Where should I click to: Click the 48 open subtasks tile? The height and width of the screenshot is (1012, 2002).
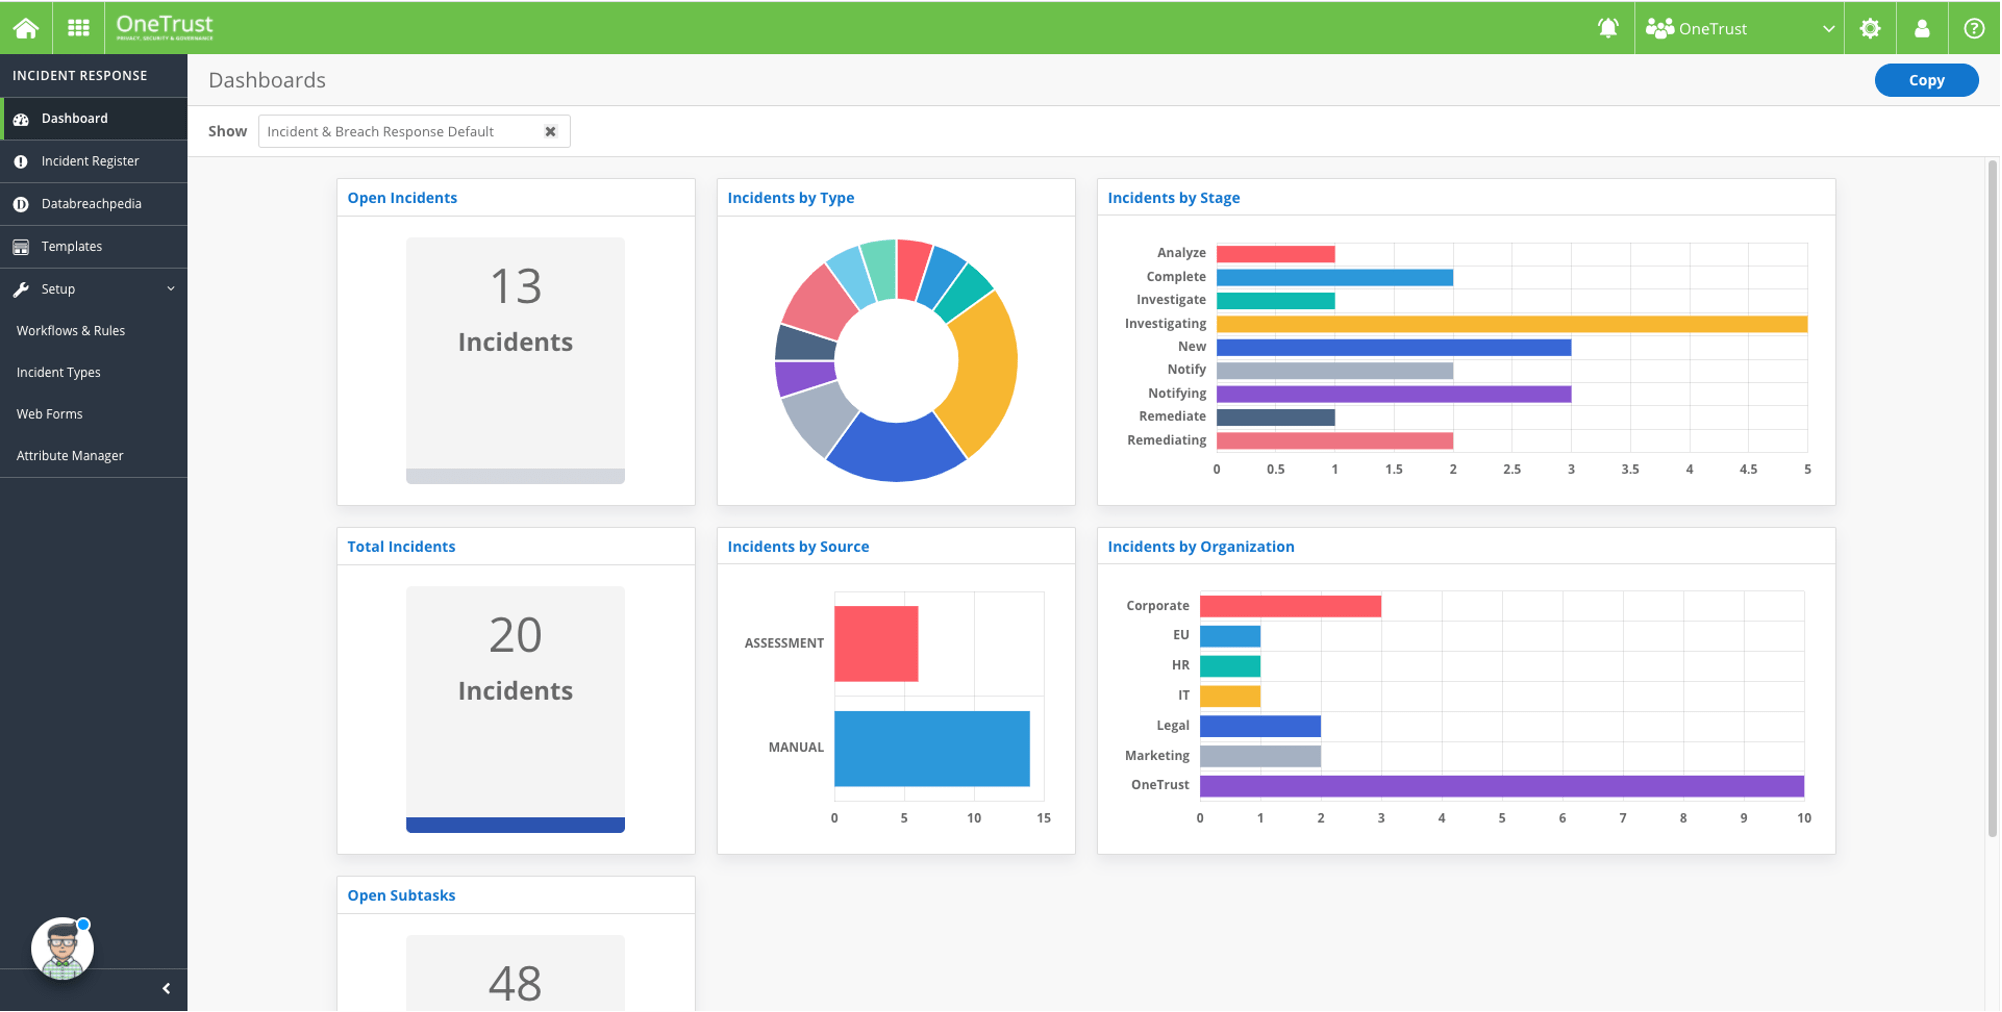(515, 974)
